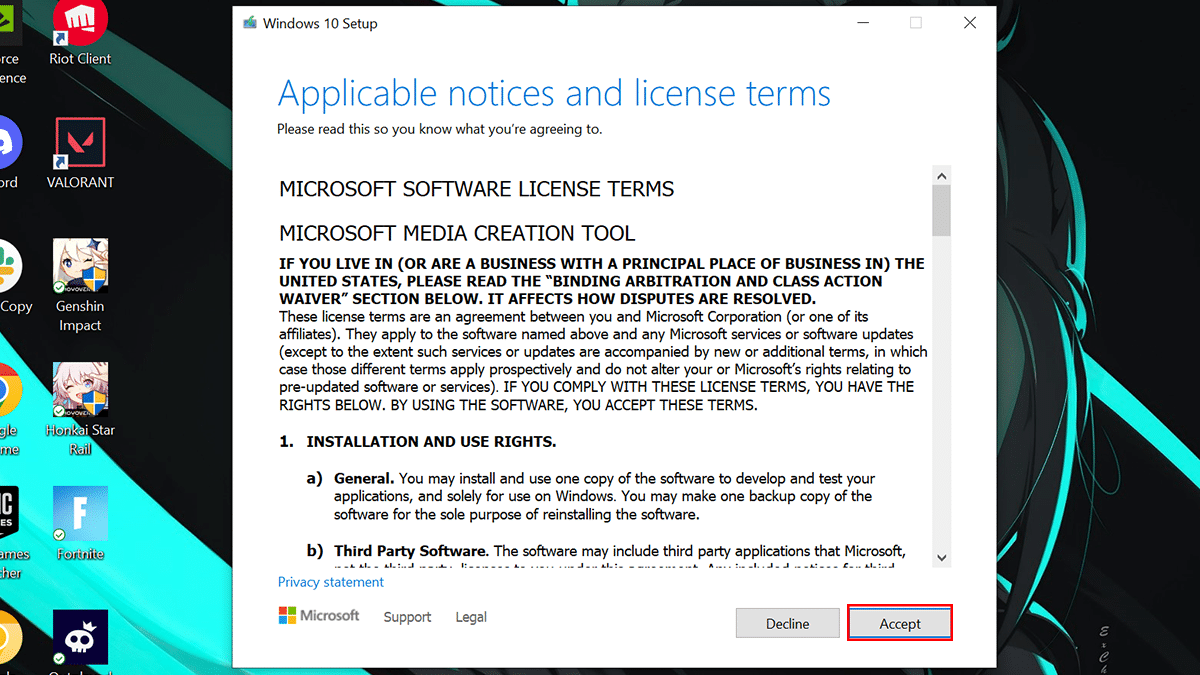The image size is (1200, 675).
Task: Click the Google Chrome desktop icon
Action: 8,390
